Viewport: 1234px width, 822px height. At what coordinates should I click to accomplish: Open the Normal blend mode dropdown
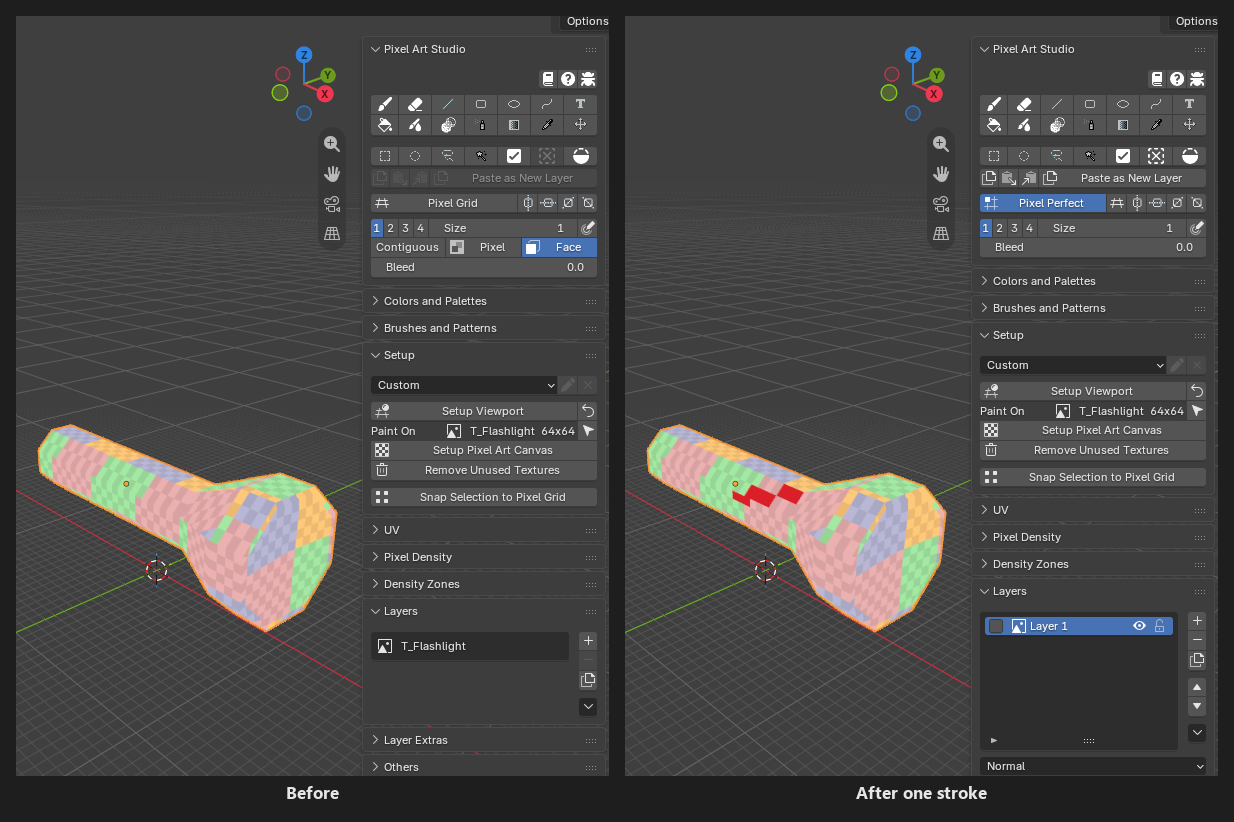[1093, 766]
